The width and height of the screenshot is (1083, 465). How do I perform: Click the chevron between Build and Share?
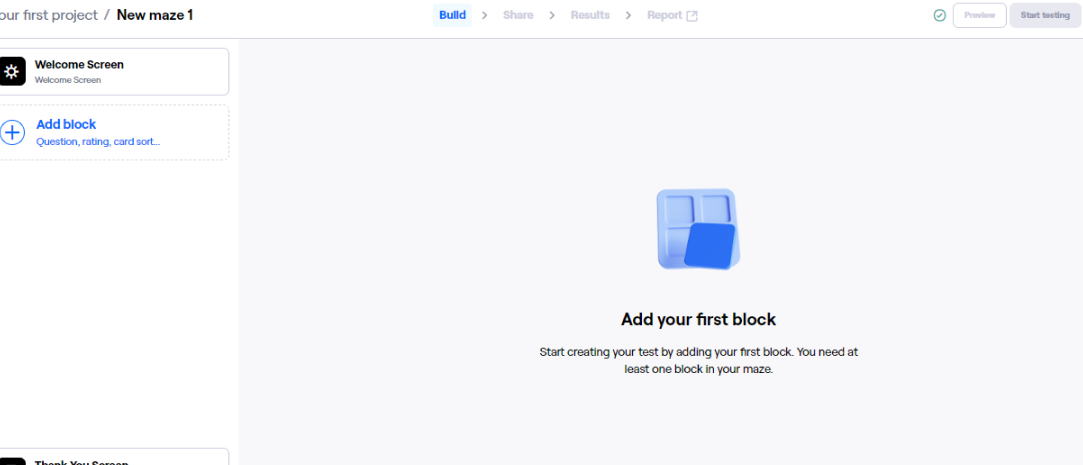(485, 15)
